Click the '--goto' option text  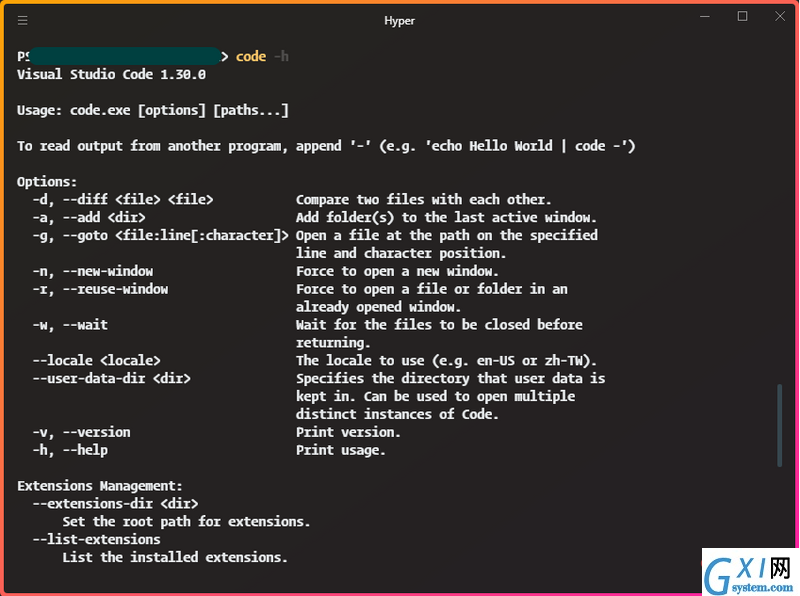click(85, 235)
